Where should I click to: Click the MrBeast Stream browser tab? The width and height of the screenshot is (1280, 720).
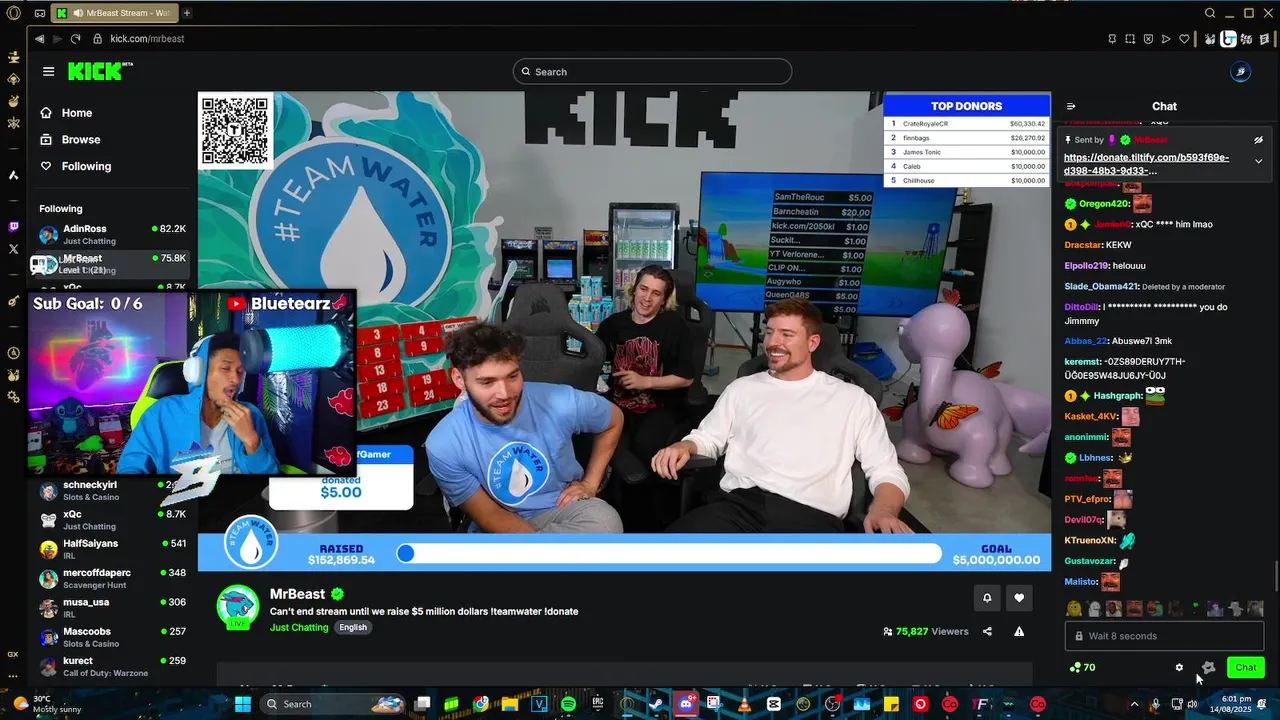pyautogui.click(x=115, y=13)
